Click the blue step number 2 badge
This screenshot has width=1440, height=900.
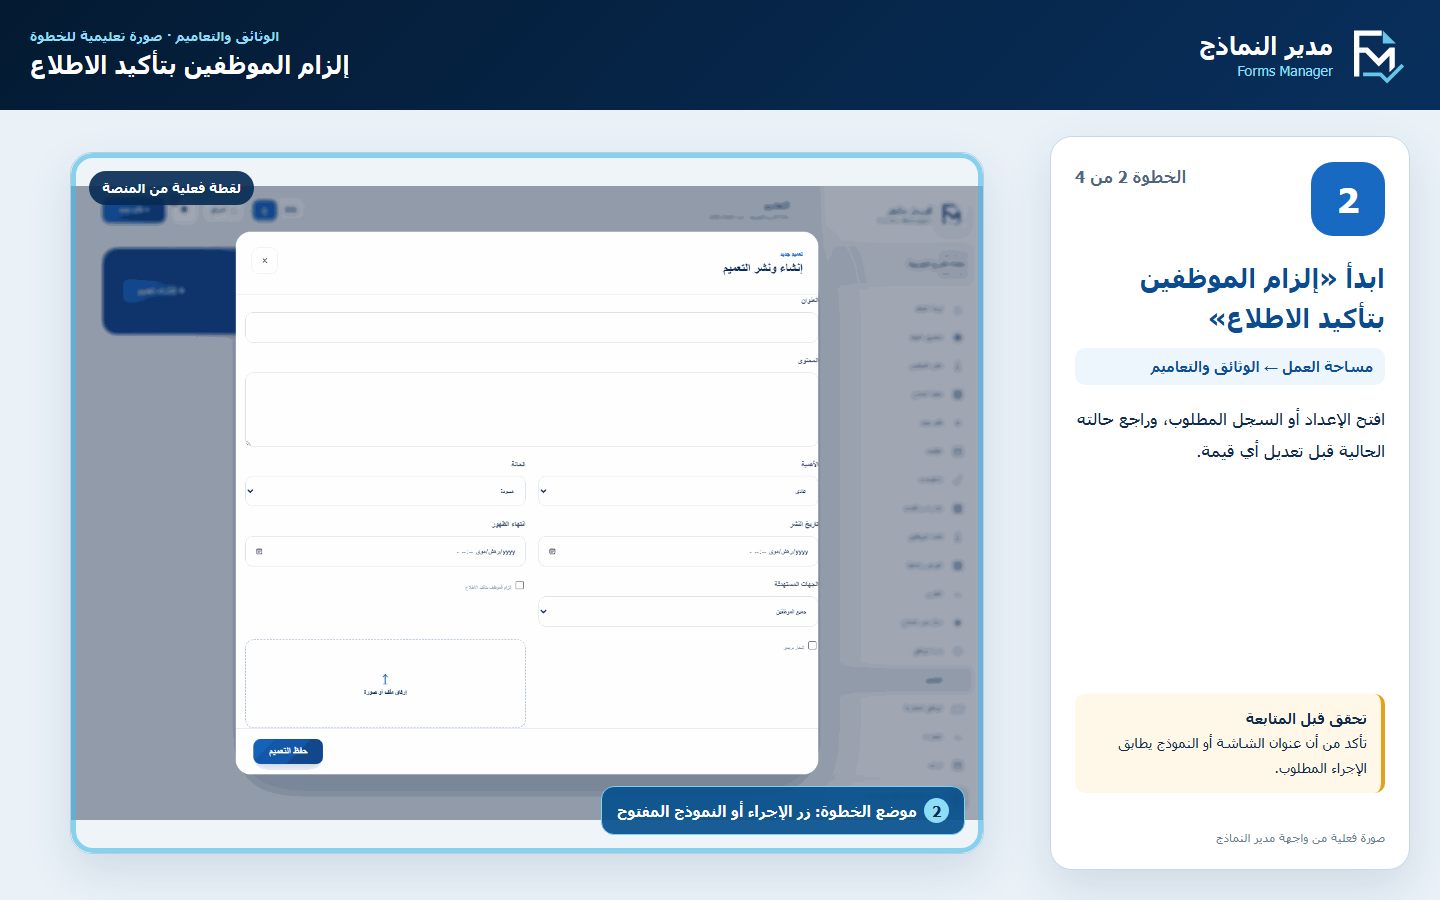click(x=1347, y=199)
